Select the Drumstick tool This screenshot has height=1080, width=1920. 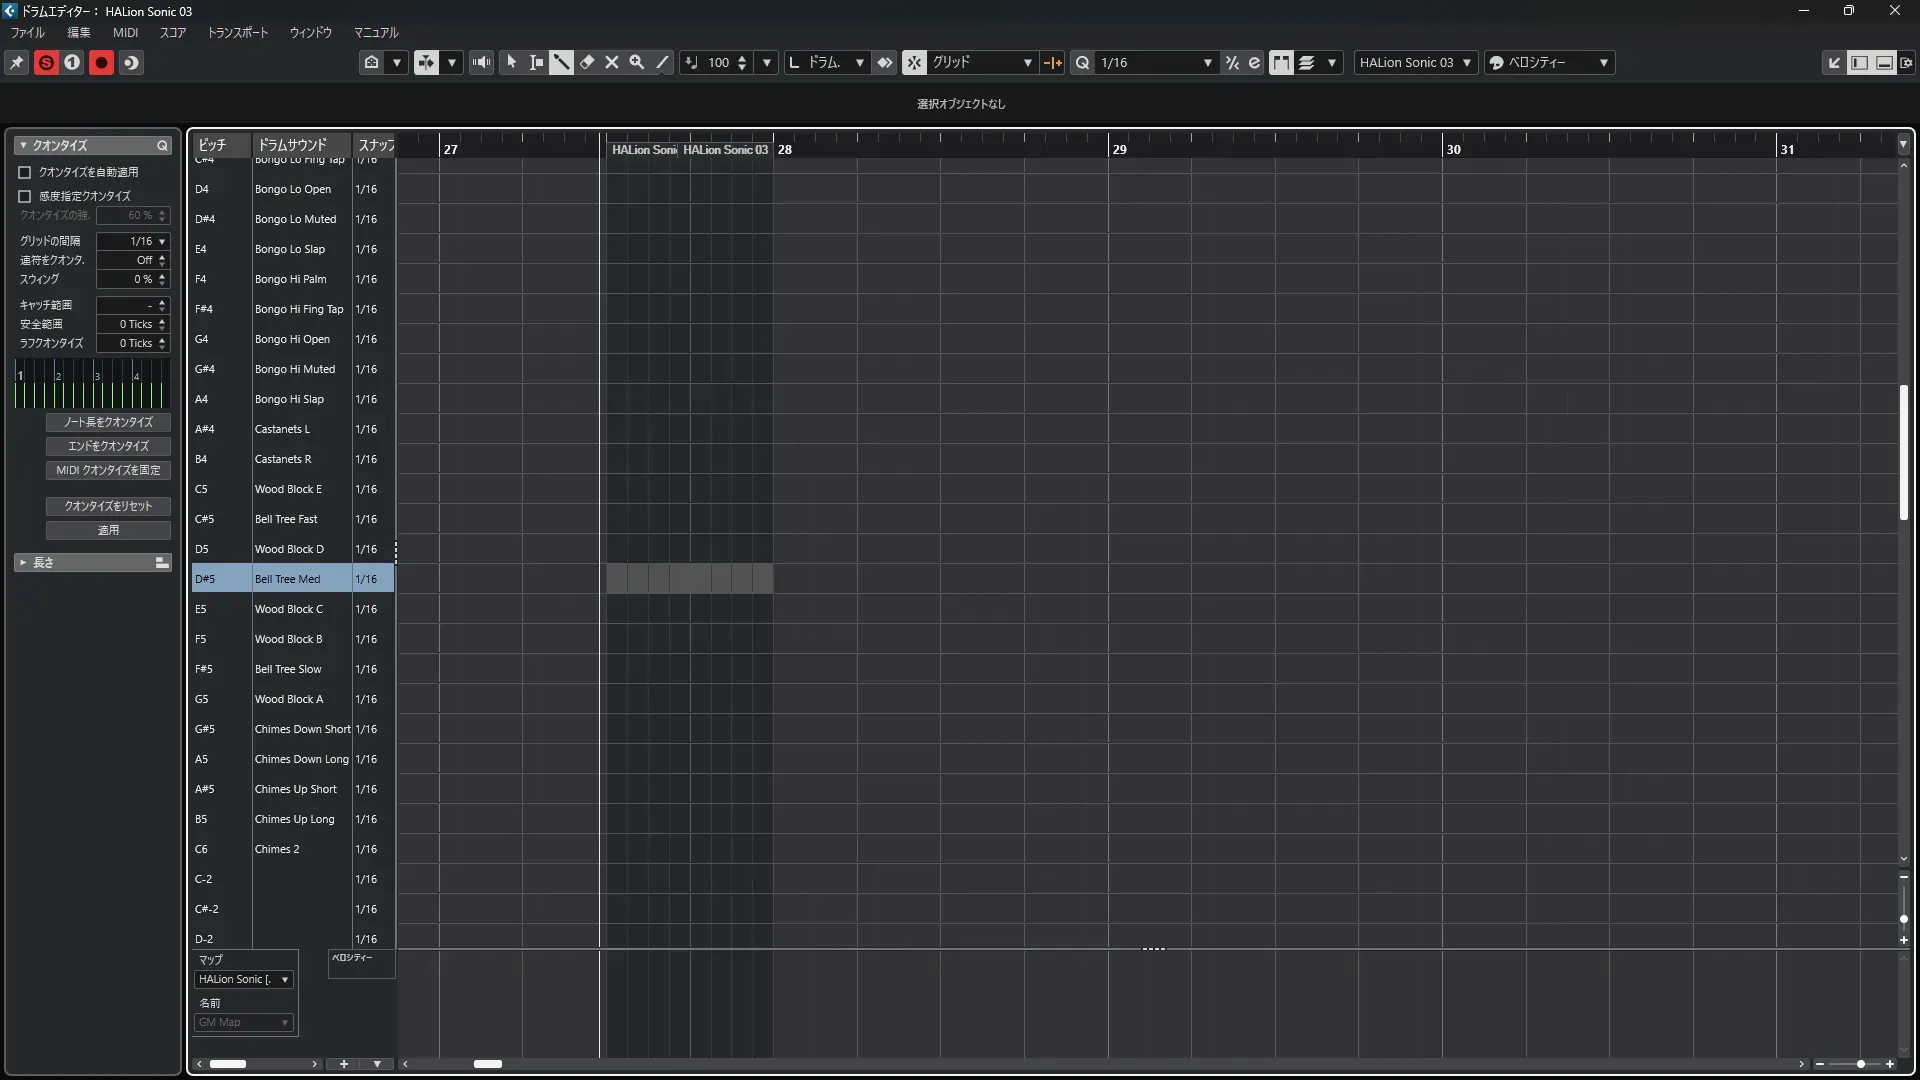[x=561, y=62]
